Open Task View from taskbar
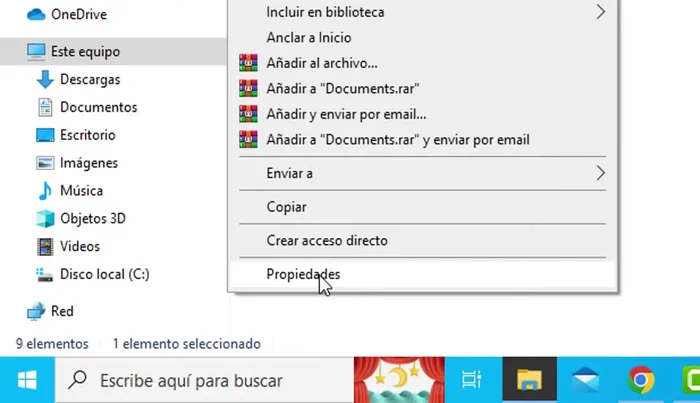700x403 pixels. 471,380
